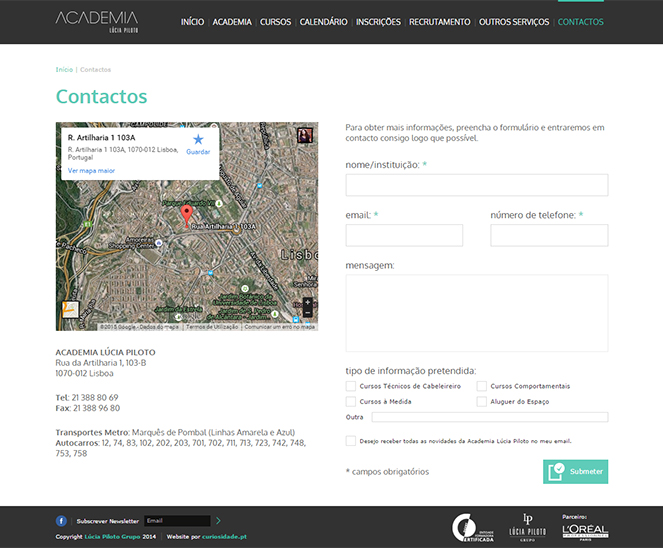
Task: Tick the receive news by email checkbox
Action: pyautogui.click(x=351, y=441)
